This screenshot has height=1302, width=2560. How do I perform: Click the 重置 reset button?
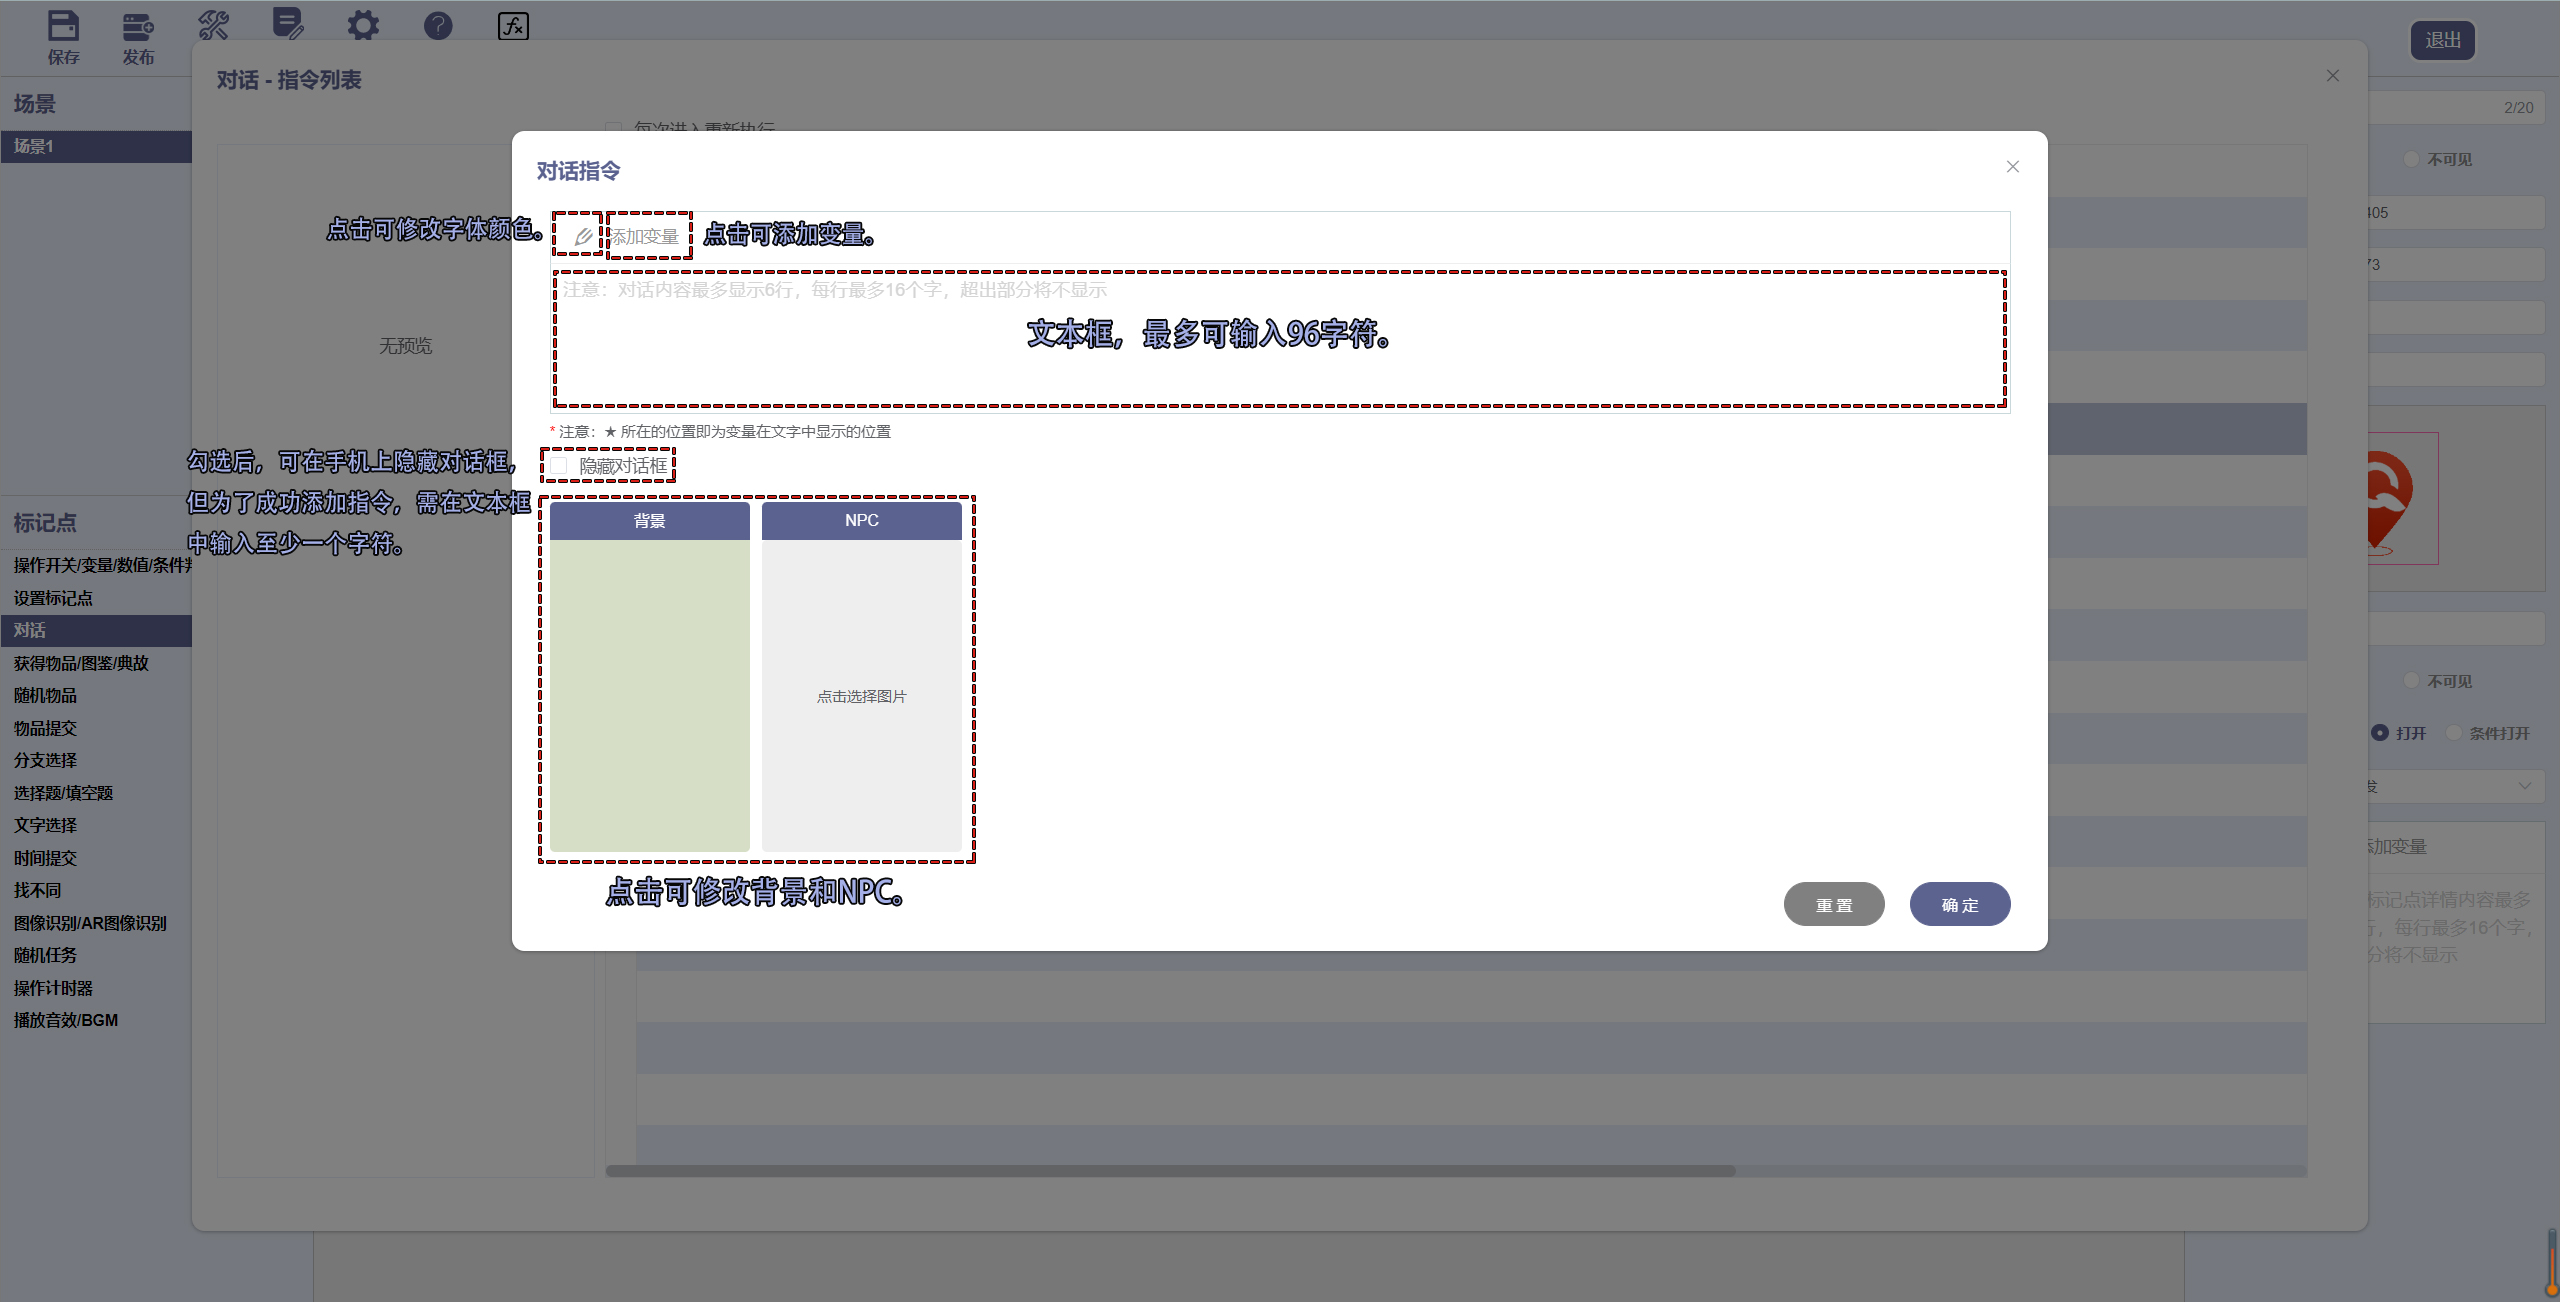[1833, 904]
